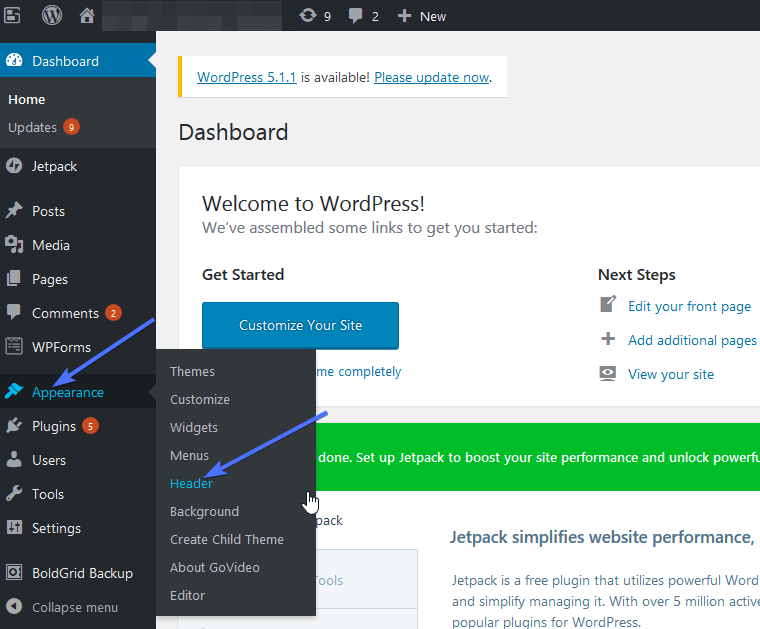Expand the New content dropdown

tap(422, 16)
